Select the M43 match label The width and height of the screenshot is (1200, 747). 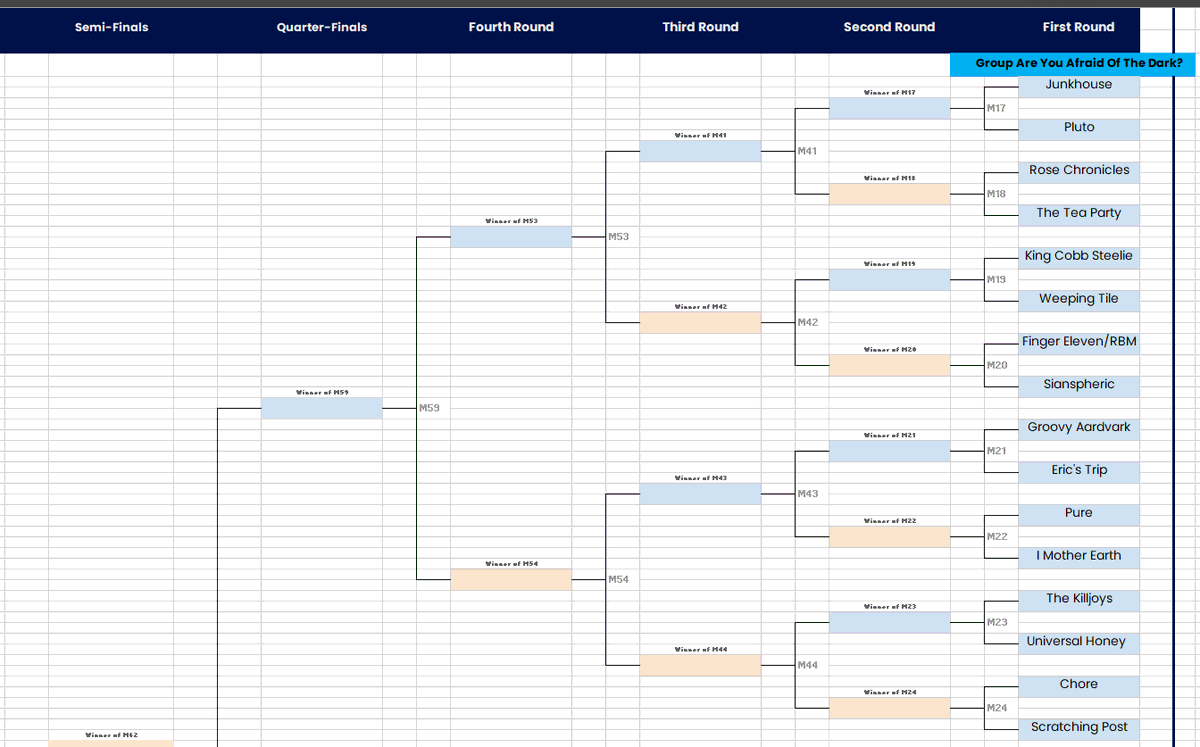(x=808, y=494)
